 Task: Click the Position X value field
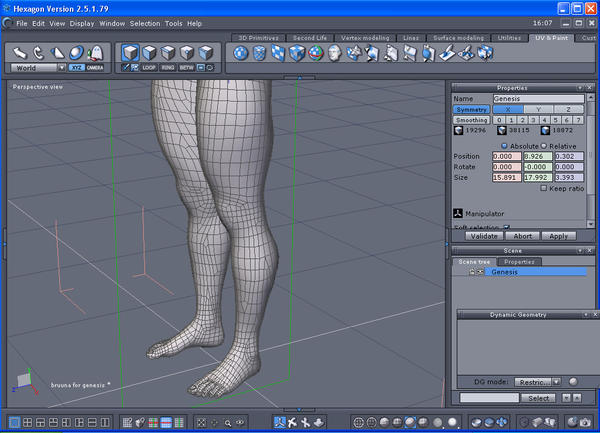pyautogui.click(x=508, y=156)
